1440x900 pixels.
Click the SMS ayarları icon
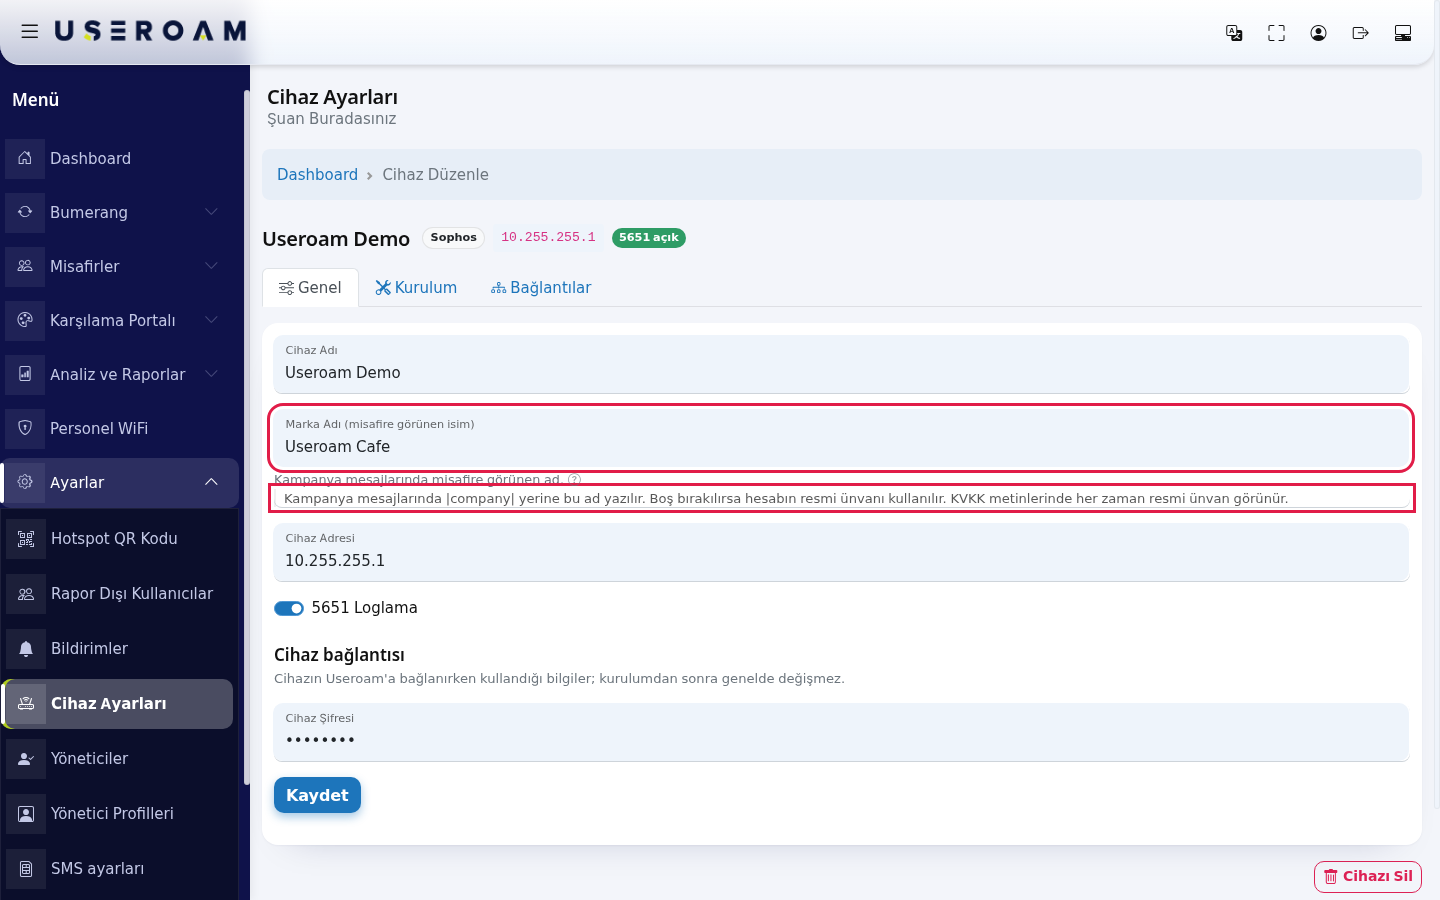tap(26, 868)
